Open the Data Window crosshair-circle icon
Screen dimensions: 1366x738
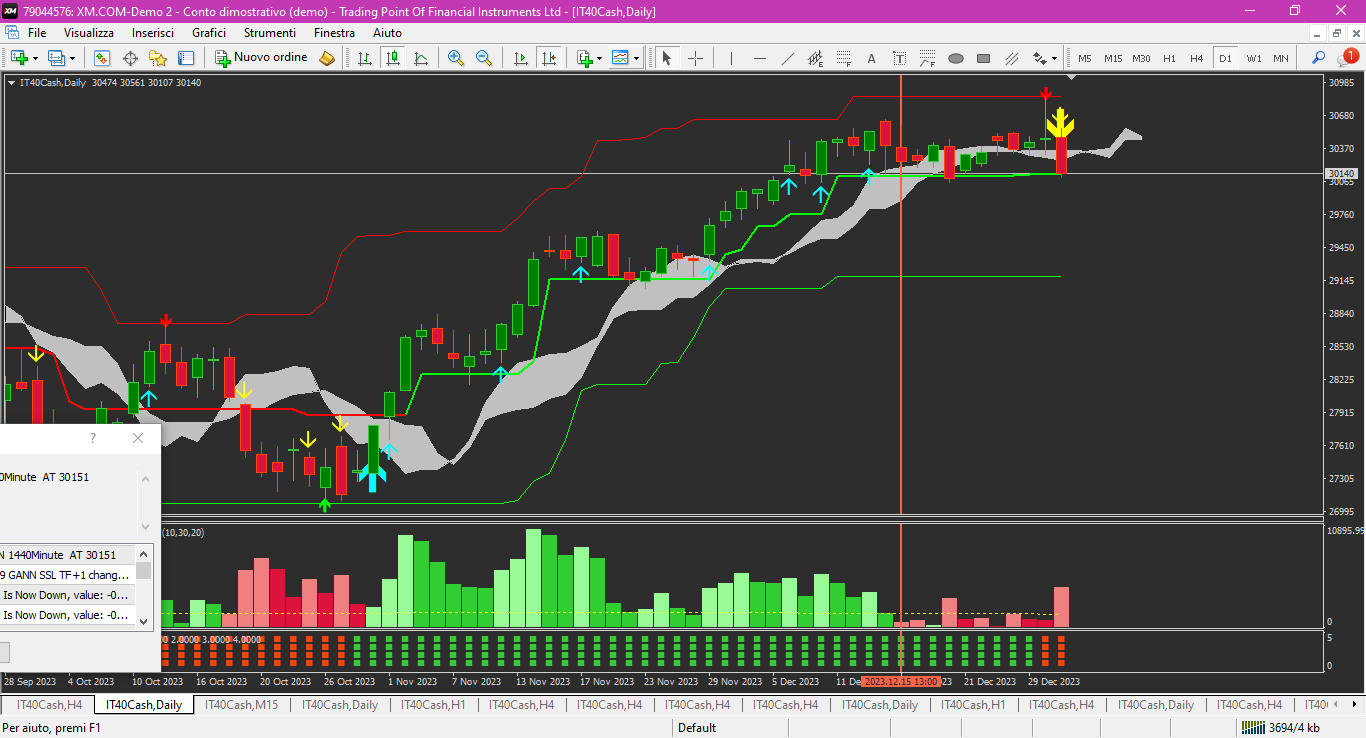click(130, 58)
